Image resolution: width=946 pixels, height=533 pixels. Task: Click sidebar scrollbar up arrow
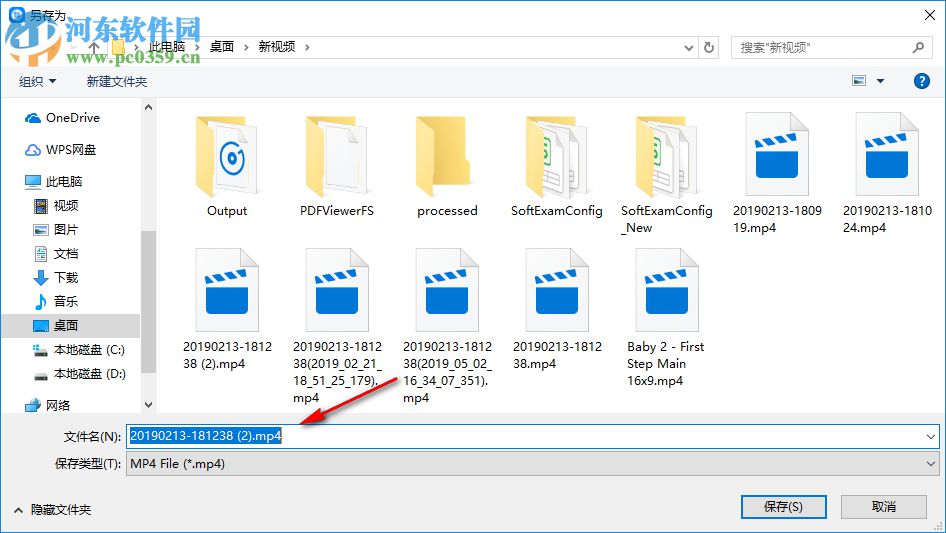tap(148, 107)
